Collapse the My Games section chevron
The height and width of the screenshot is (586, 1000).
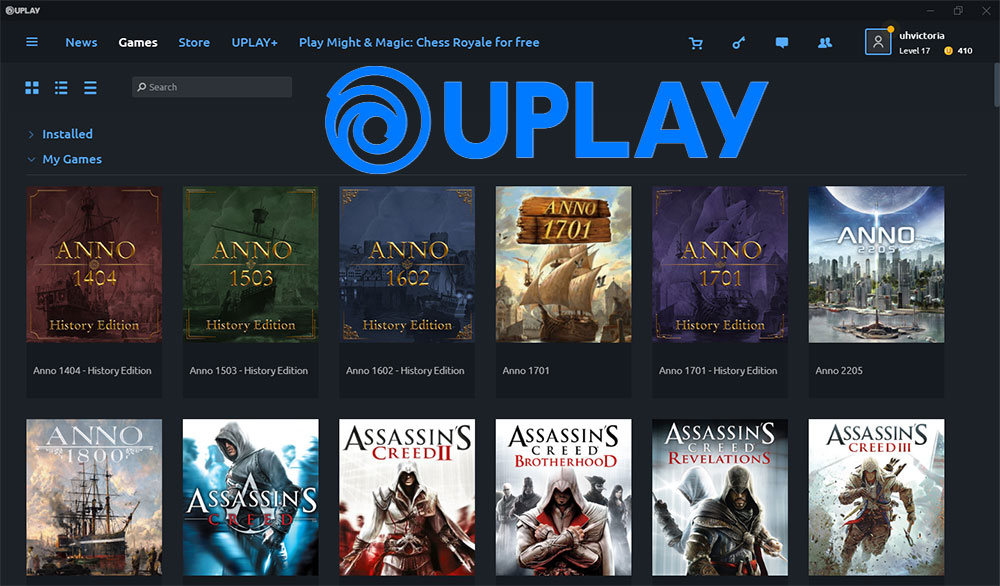click(x=31, y=159)
